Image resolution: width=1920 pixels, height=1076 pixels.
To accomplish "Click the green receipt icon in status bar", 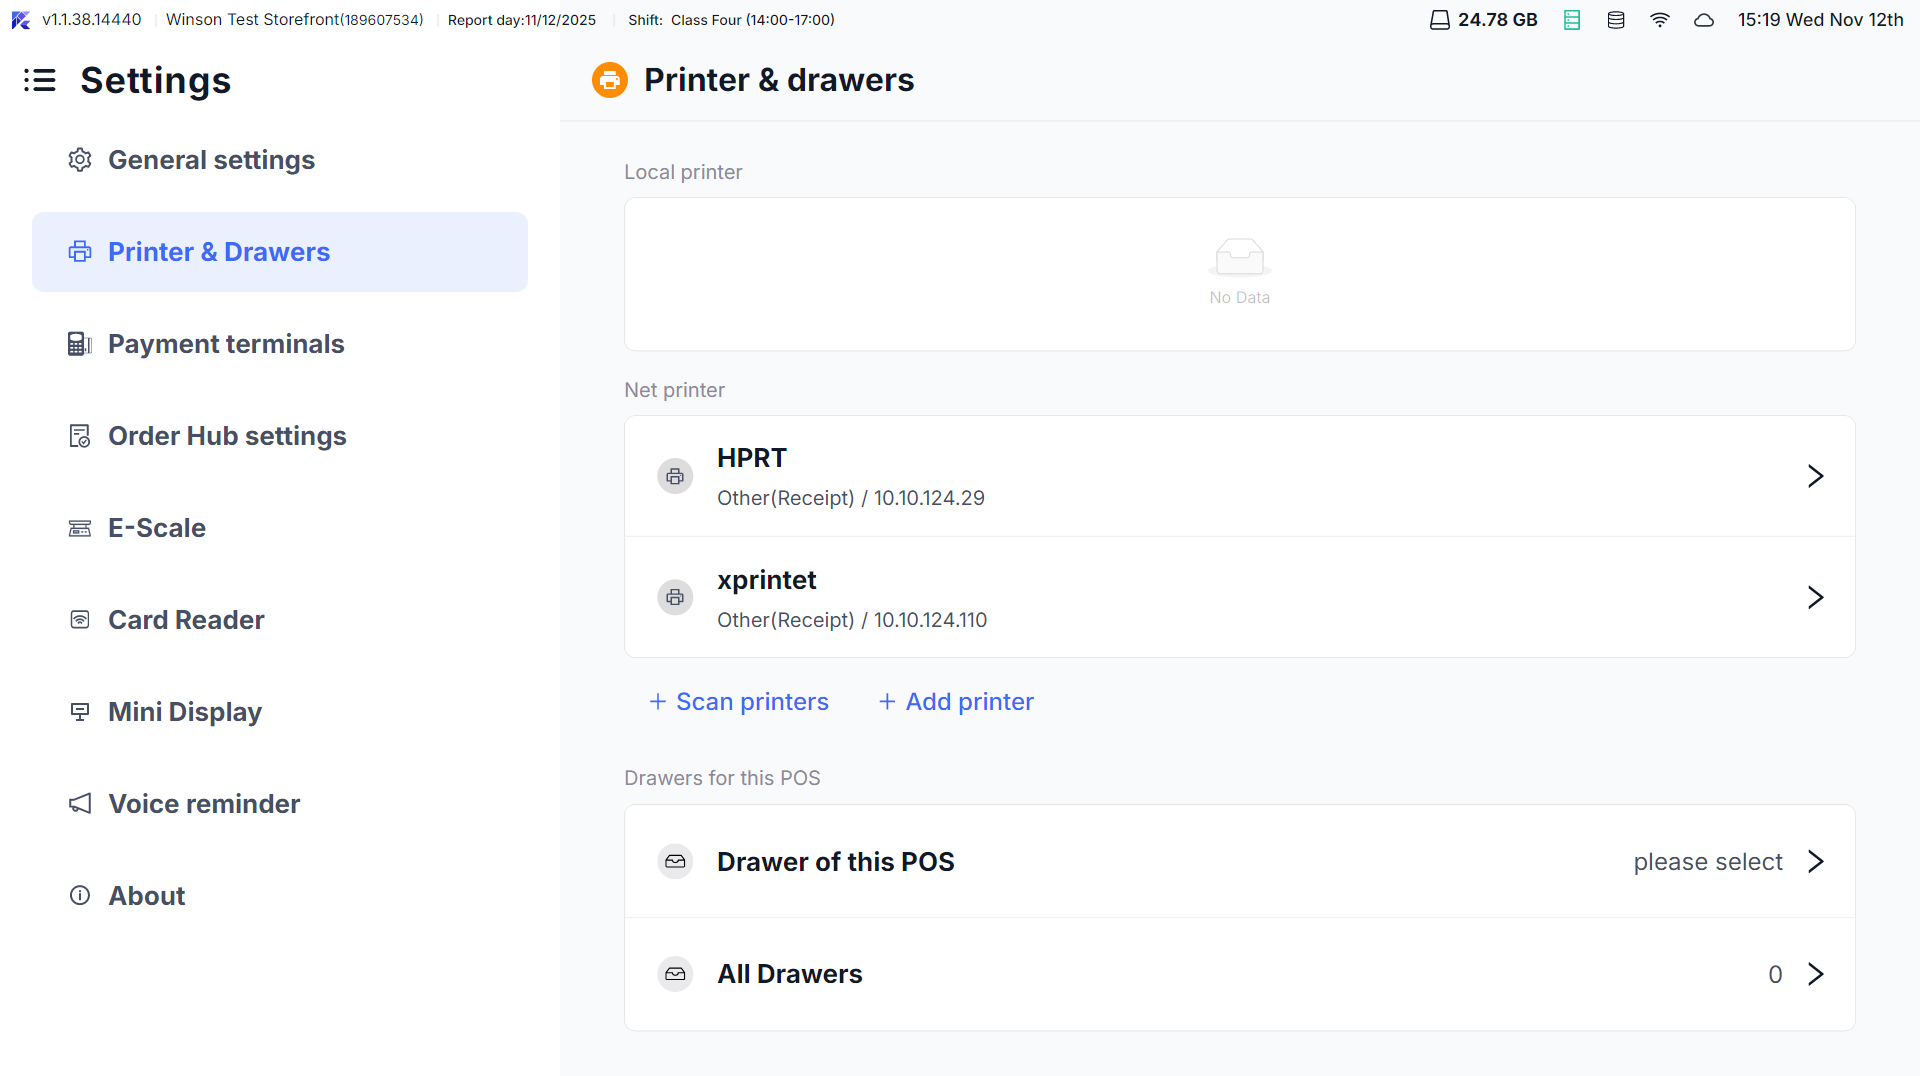I will coord(1571,20).
